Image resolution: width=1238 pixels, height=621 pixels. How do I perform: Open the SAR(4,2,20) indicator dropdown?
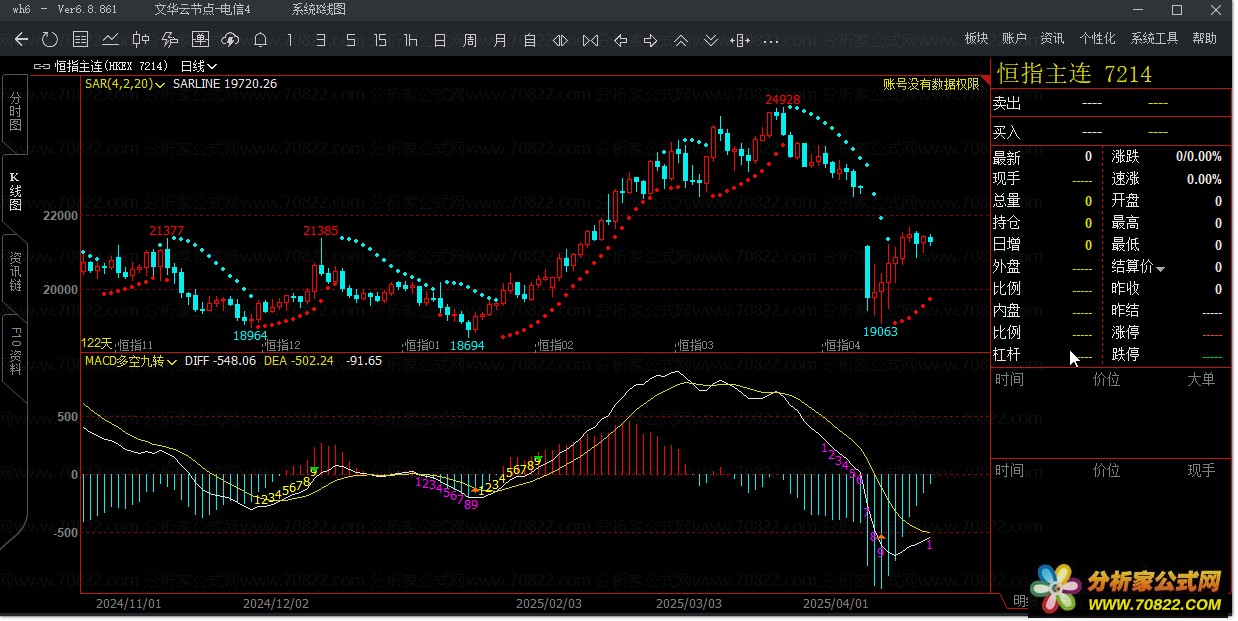(x=159, y=84)
